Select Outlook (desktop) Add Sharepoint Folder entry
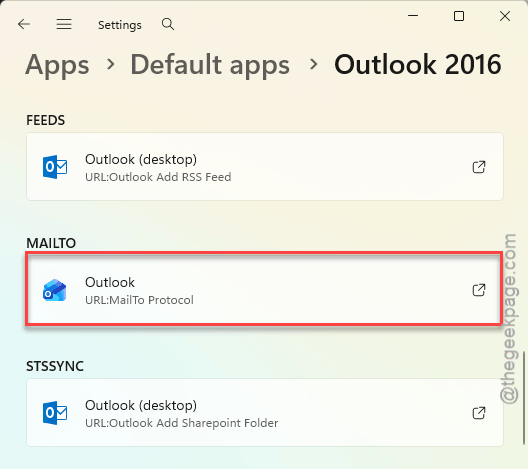Screen dimensions: 528x469 click(265, 412)
